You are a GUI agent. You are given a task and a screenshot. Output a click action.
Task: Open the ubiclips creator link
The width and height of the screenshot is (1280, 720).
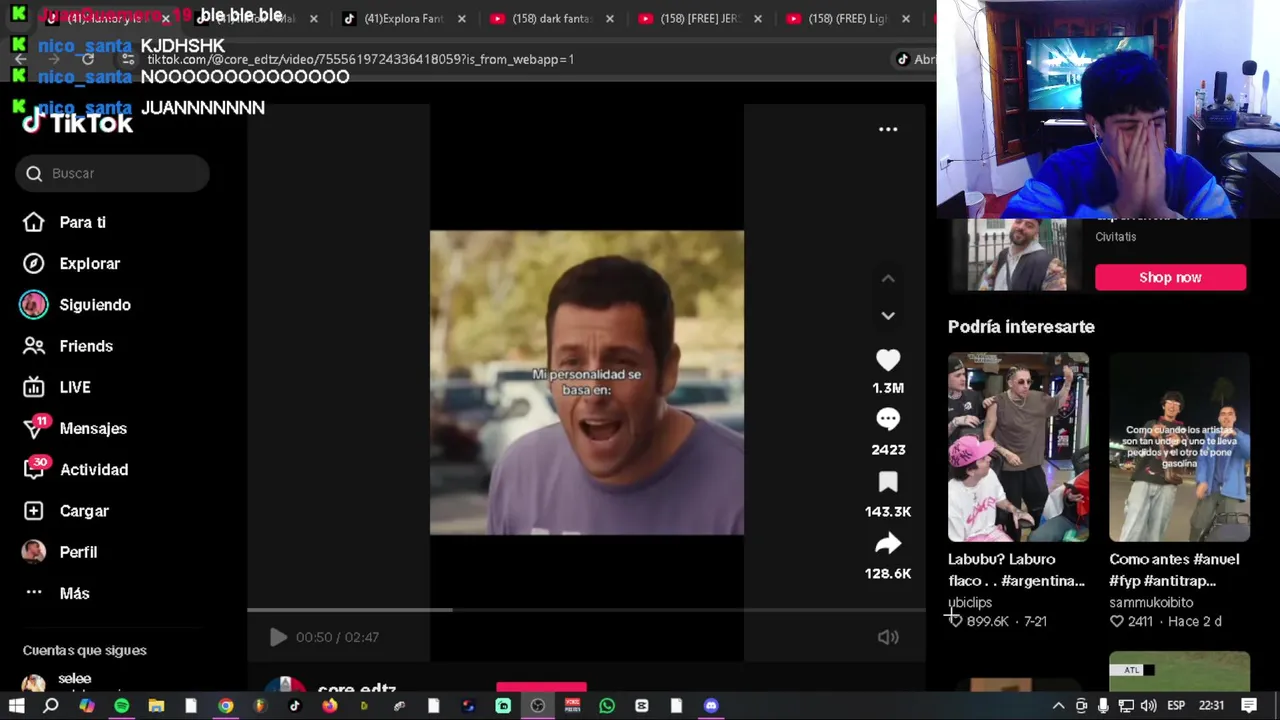click(x=970, y=603)
